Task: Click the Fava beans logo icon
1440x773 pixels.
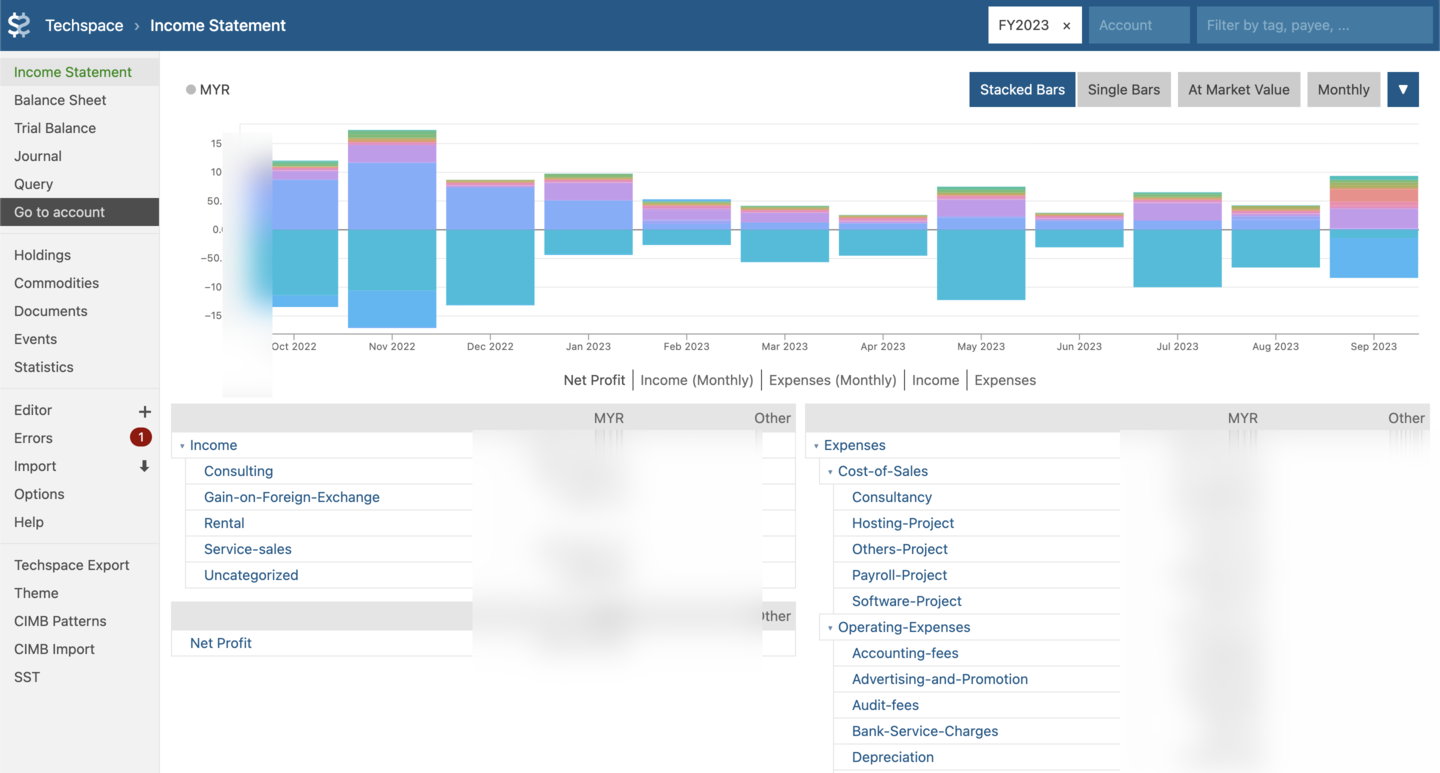Action: pos(18,24)
